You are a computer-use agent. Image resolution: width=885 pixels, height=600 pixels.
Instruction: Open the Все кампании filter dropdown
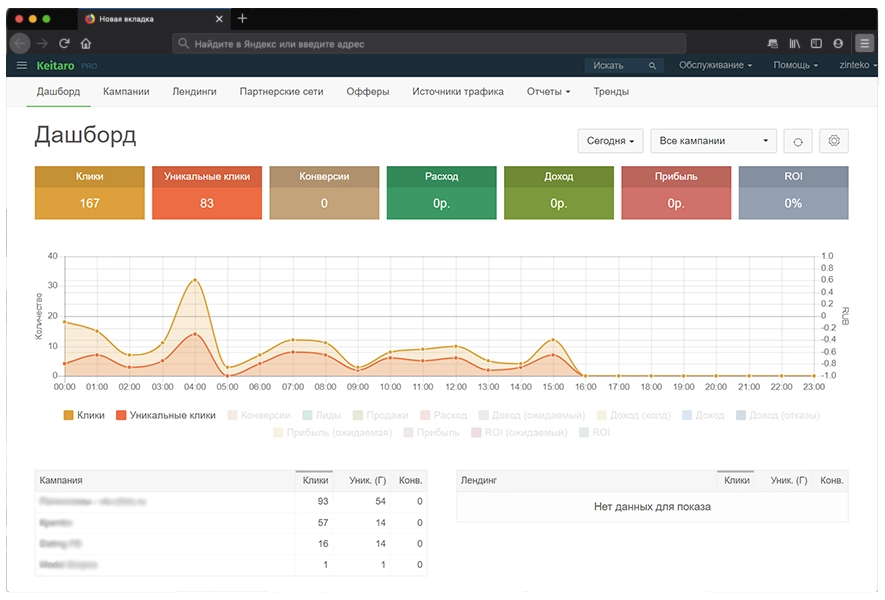713,141
